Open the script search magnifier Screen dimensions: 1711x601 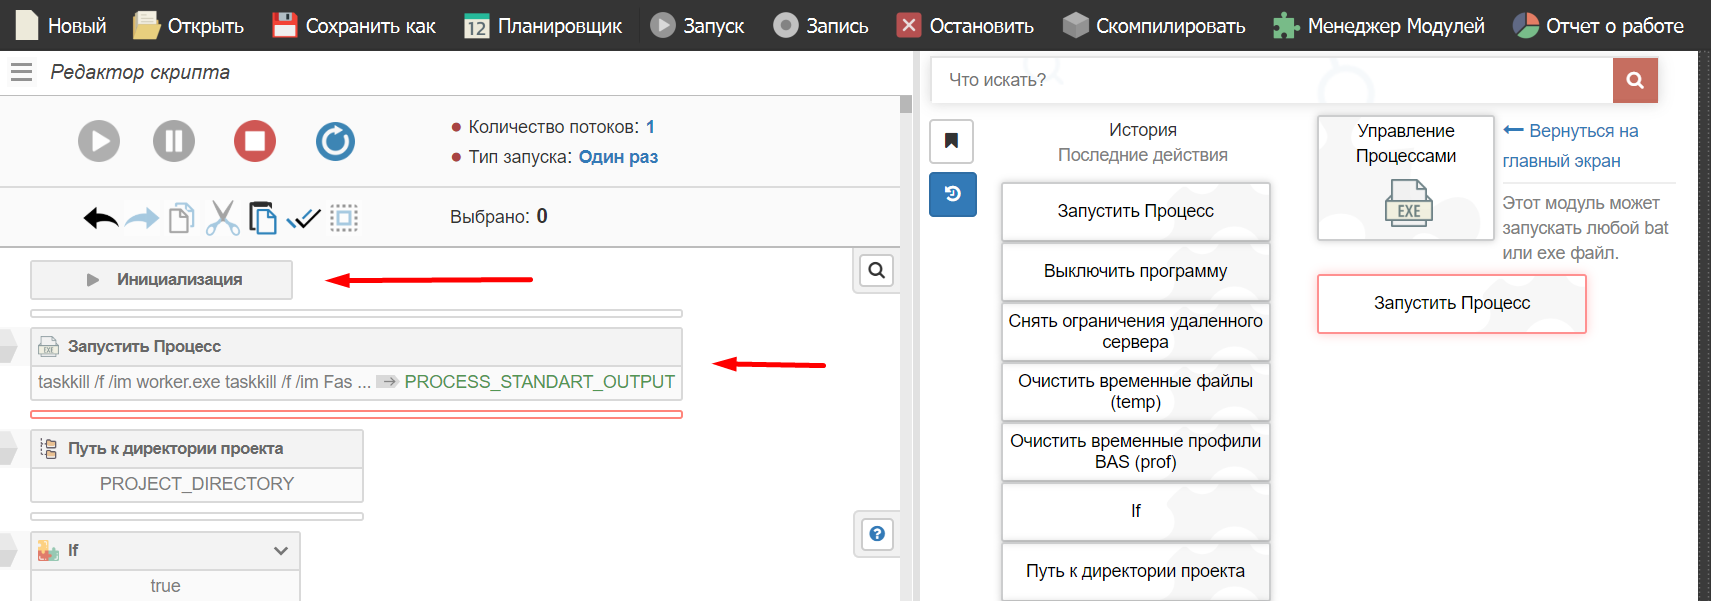tap(876, 270)
